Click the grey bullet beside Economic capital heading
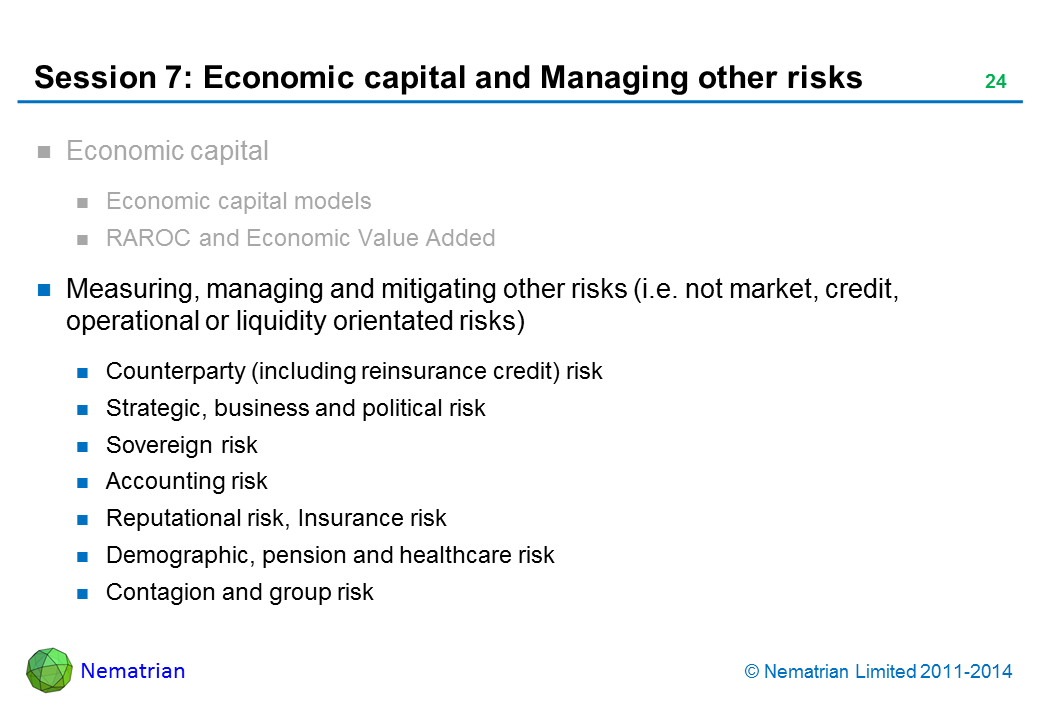Viewport: 1040px width, 720px height. pyautogui.click(x=44, y=153)
